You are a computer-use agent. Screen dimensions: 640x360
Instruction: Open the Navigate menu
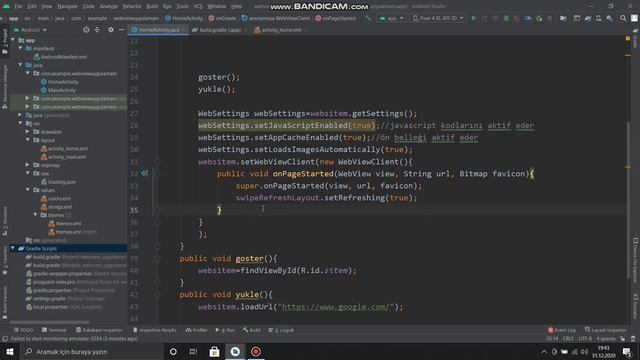point(67,6)
